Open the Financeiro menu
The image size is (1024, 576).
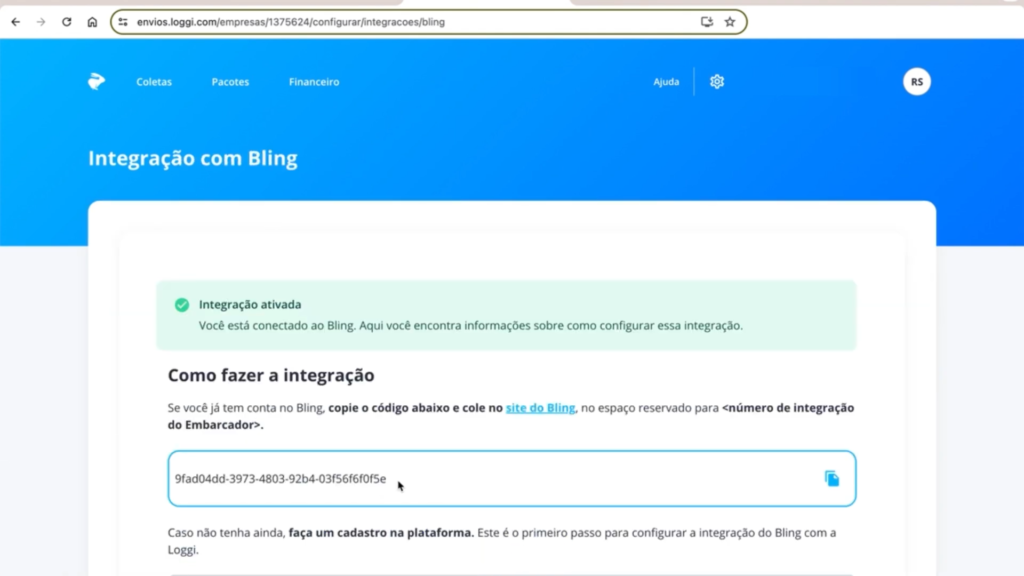coord(314,82)
